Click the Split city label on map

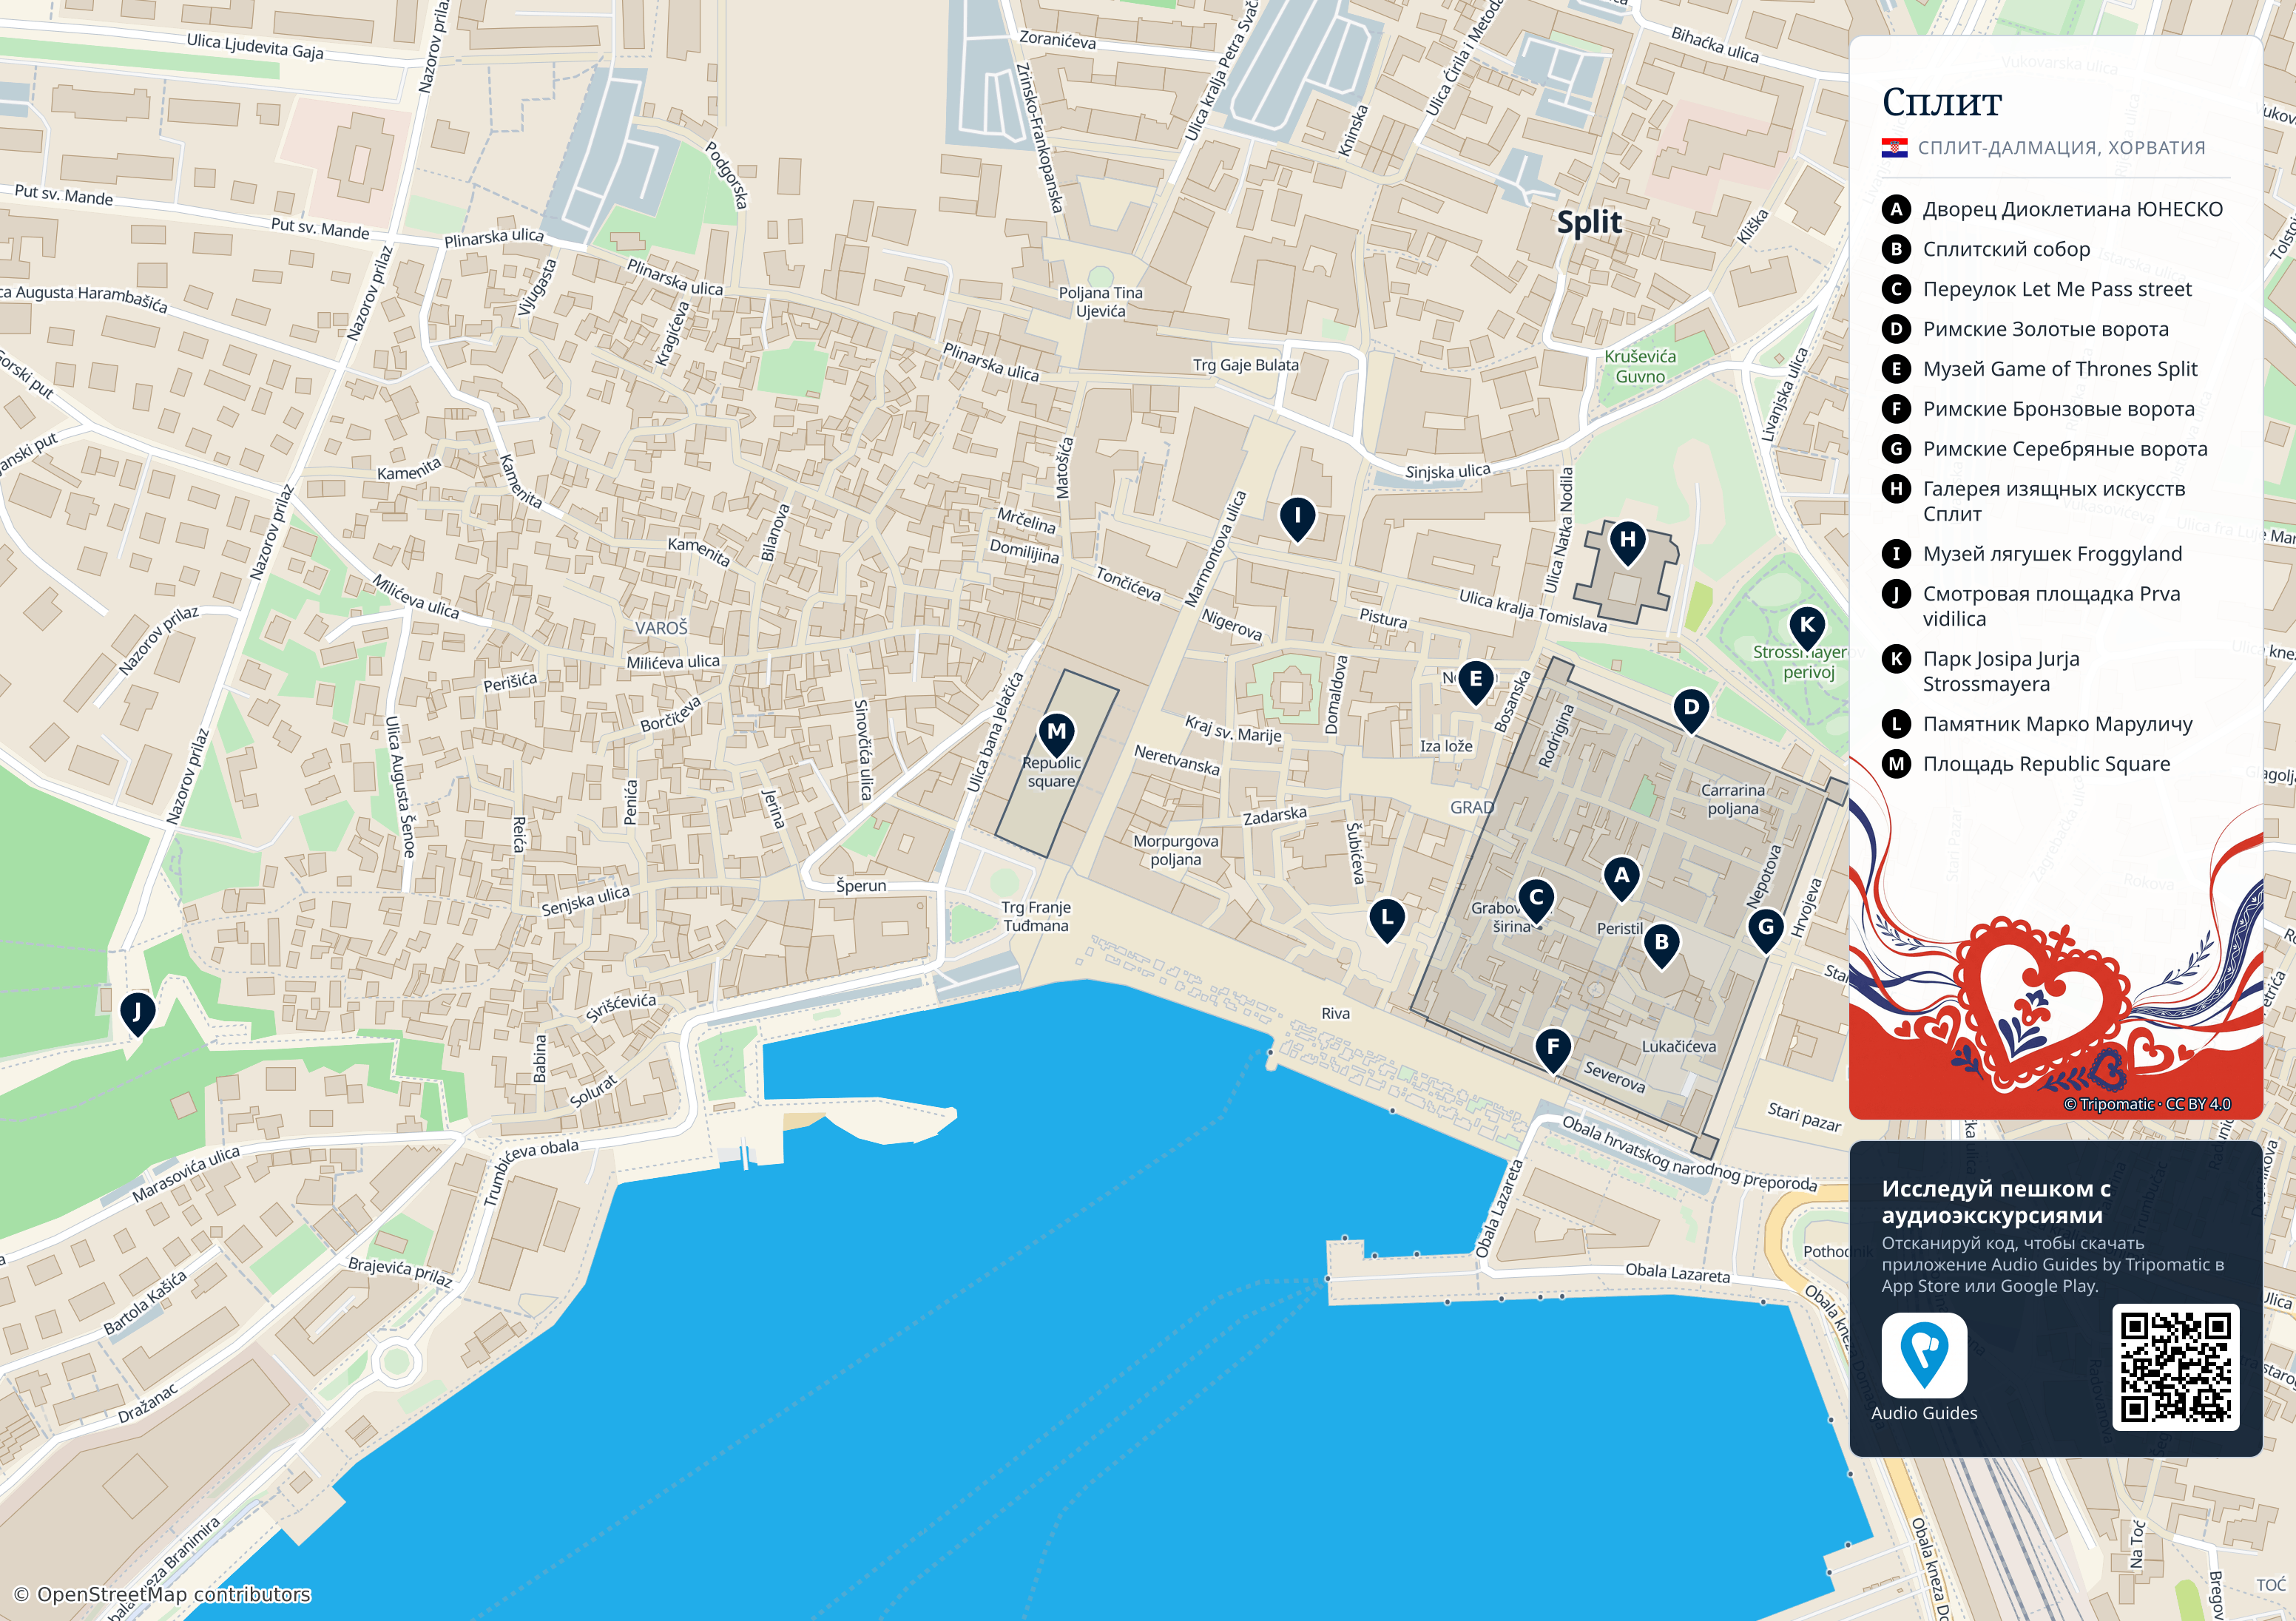point(1589,223)
